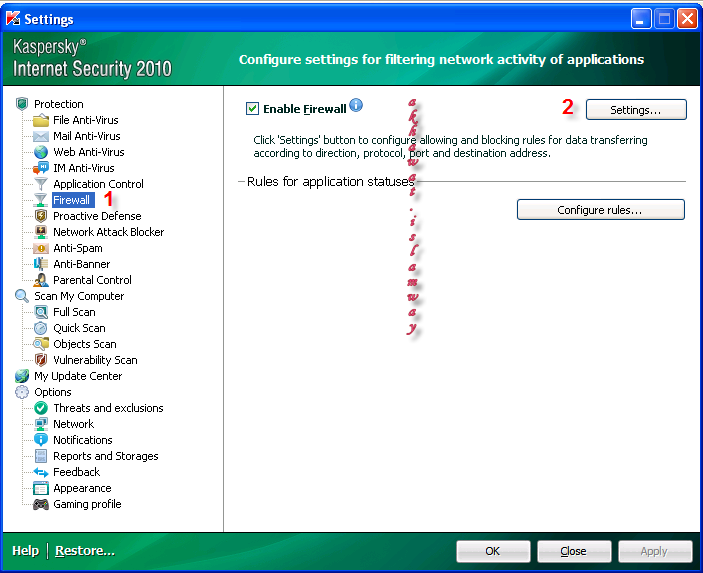Minimize the Settings window

point(641,19)
